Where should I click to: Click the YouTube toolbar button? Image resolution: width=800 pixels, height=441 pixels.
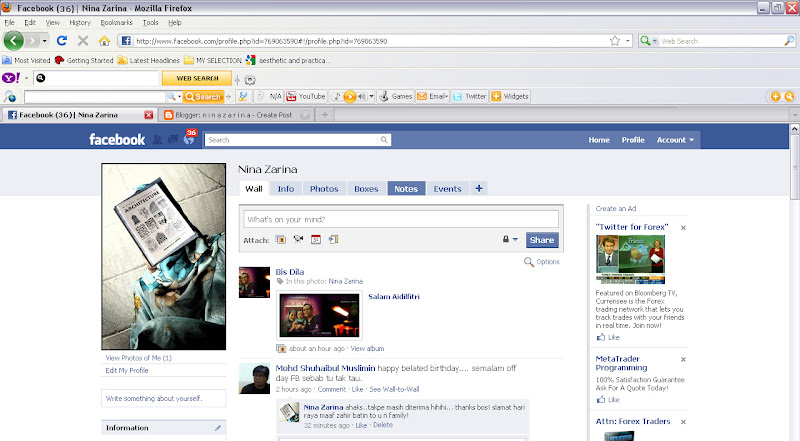306,96
